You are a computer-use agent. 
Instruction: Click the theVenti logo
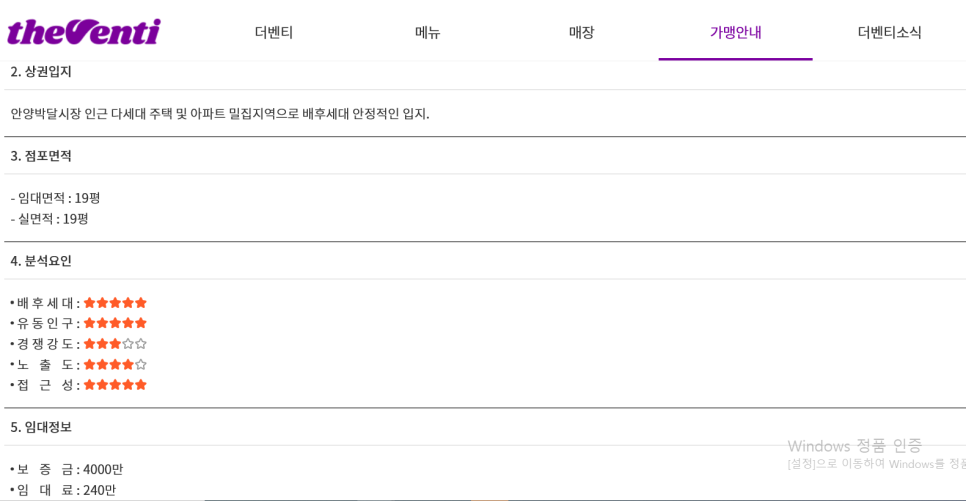(x=84, y=31)
